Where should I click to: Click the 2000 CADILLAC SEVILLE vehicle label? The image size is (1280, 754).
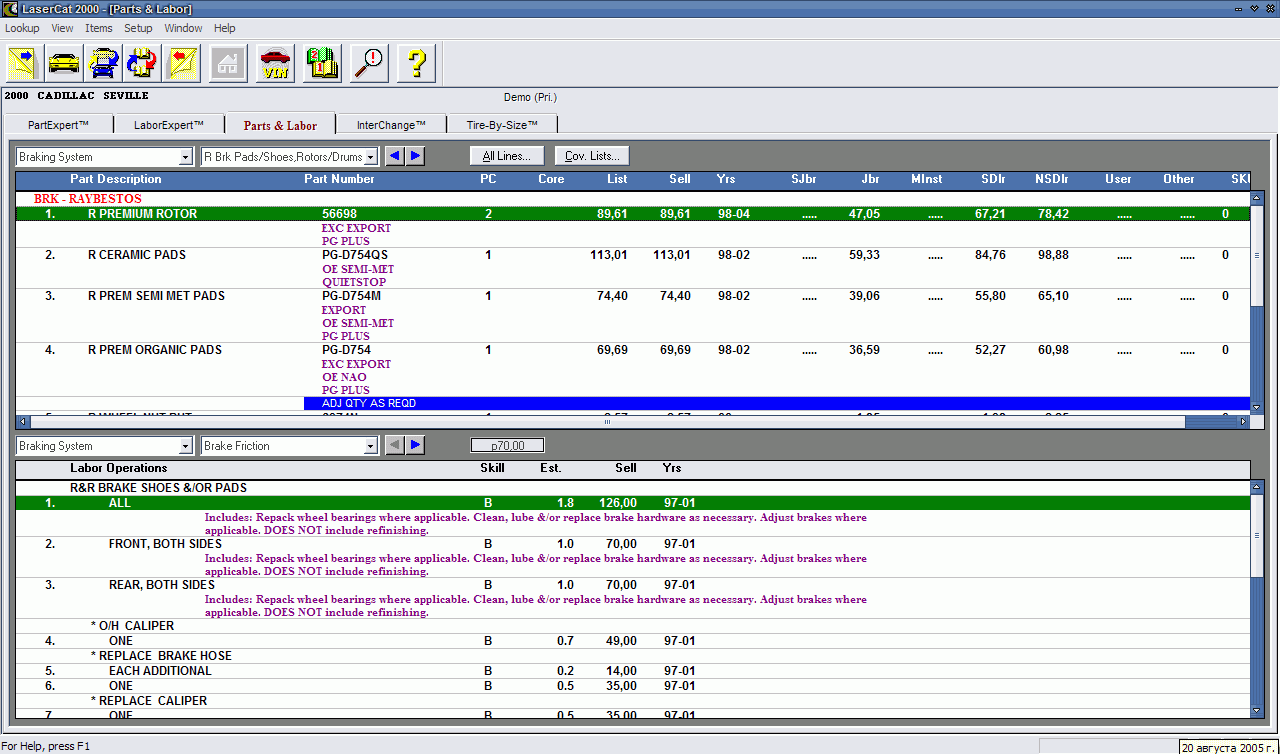pos(76,96)
